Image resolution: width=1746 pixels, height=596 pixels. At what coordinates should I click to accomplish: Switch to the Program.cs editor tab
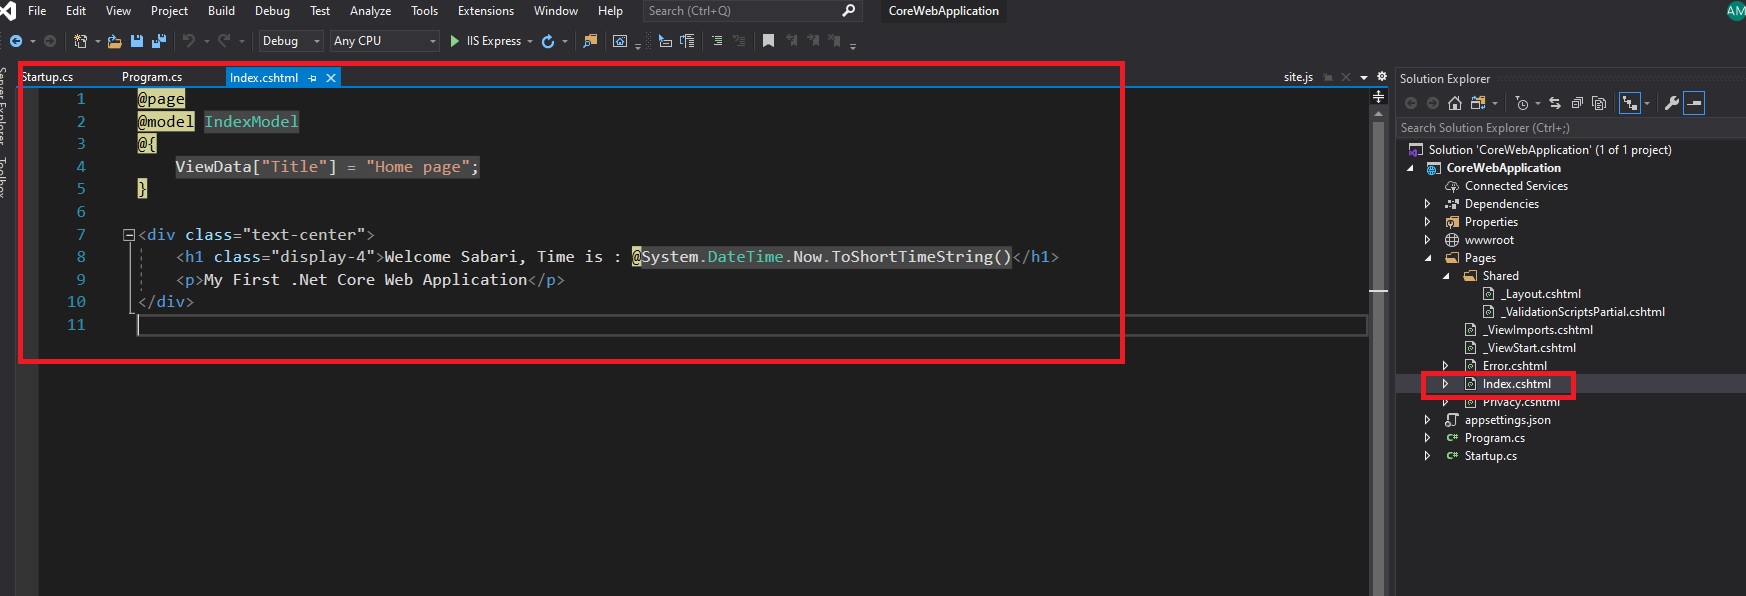click(152, 77)
